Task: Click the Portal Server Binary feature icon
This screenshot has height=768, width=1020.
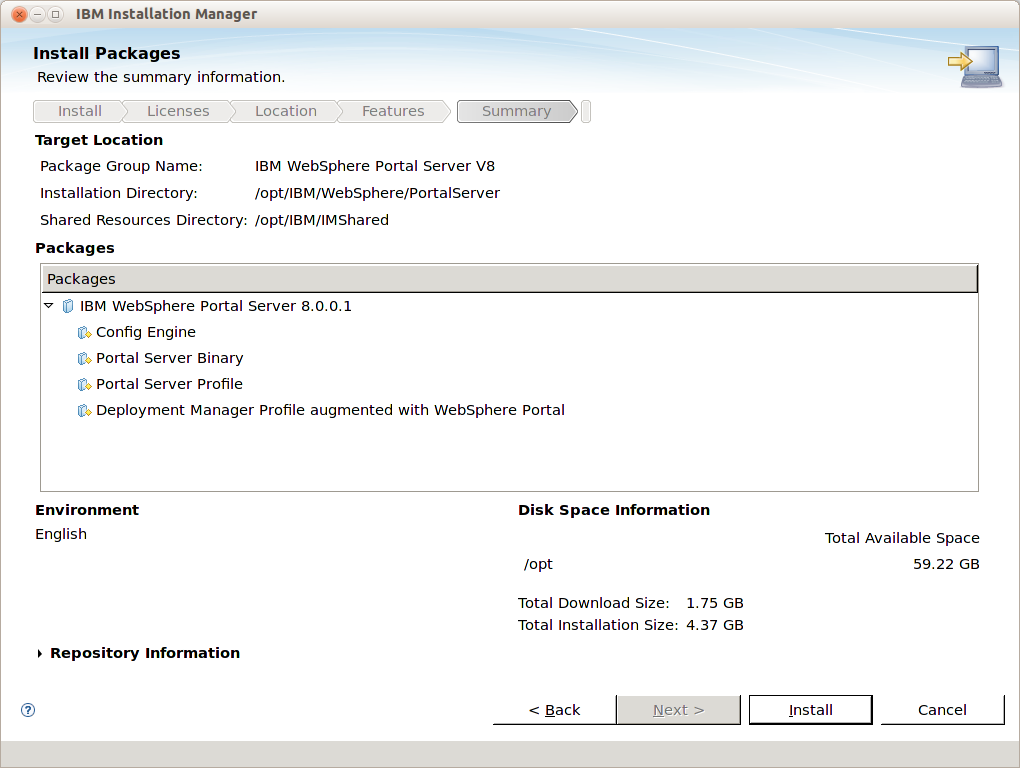Action: pos(84,359)
